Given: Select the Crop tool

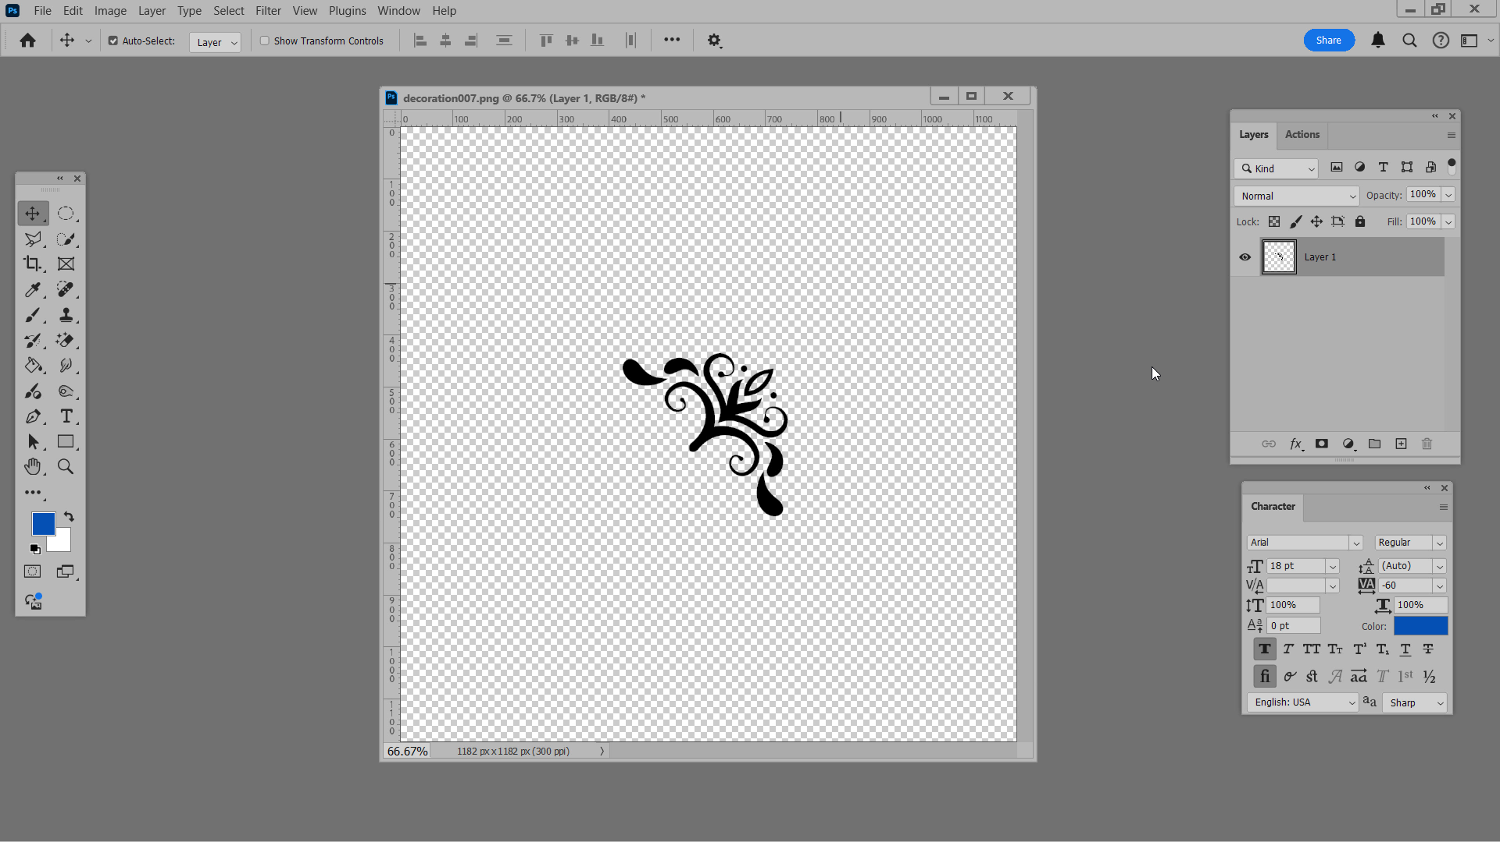Looking at the screenshot, I should click(x=33, y=264).
